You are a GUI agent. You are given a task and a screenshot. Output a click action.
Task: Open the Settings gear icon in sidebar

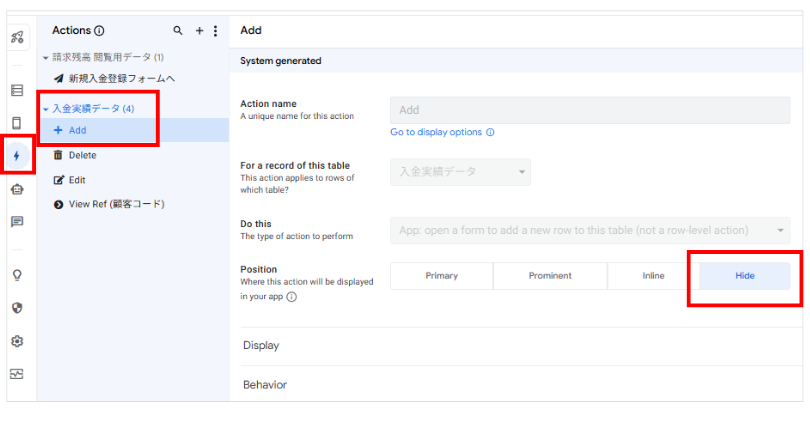(17, 341)
